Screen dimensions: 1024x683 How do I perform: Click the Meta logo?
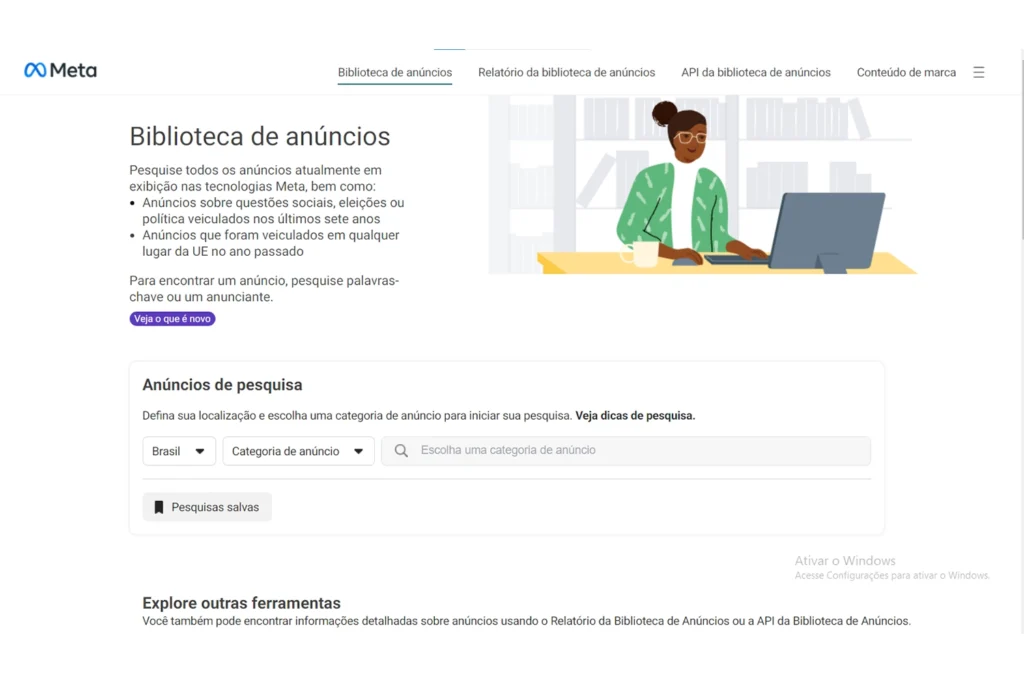(x=60, y=70)
